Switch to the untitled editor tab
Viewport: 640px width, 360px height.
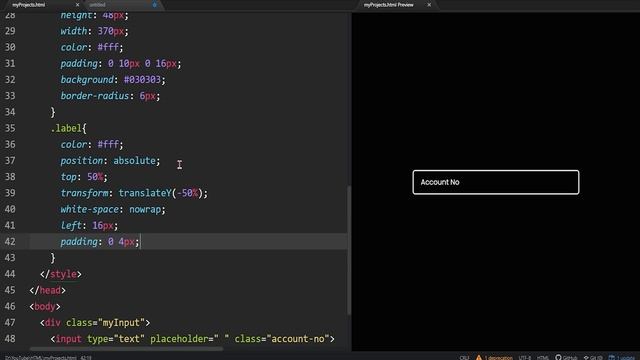(x=122, y=5)
